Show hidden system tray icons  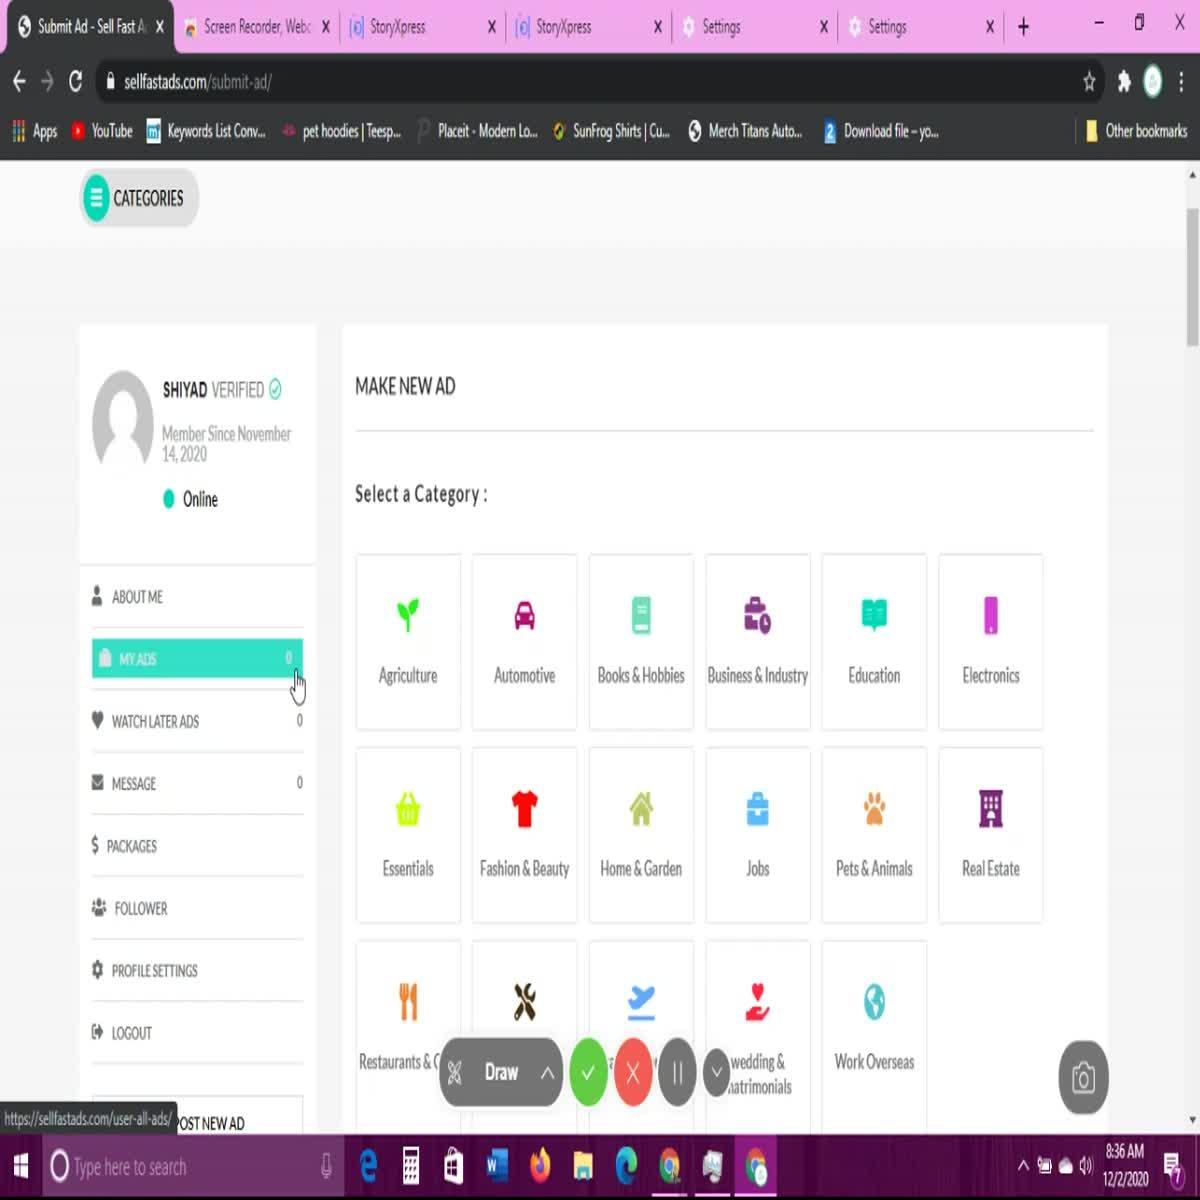click(x=1023, y=1166)
